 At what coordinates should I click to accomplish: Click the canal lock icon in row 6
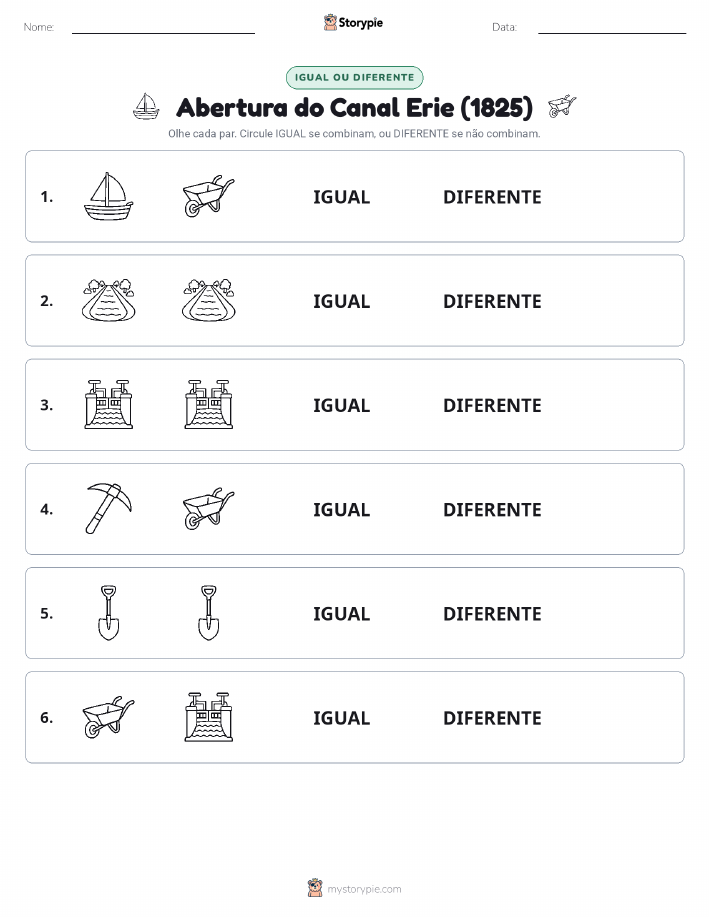tap(209, 717)
